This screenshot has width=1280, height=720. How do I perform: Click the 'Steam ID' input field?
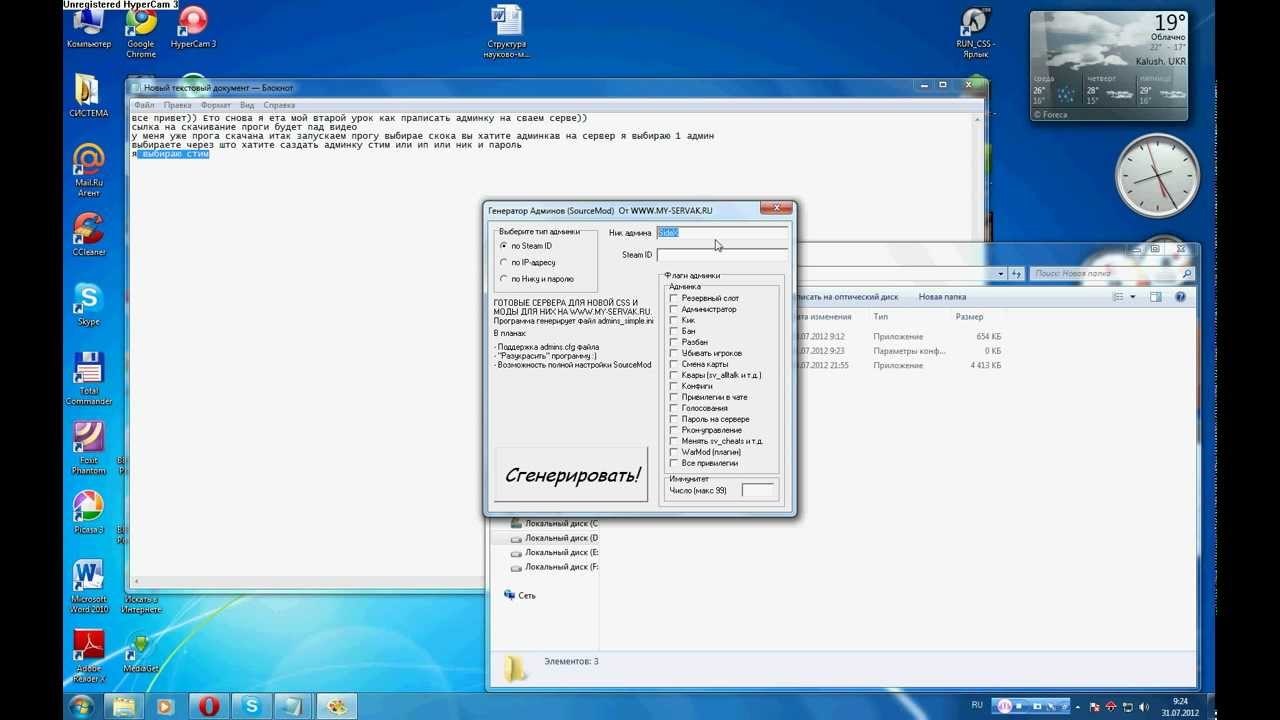tap(722, 255)
